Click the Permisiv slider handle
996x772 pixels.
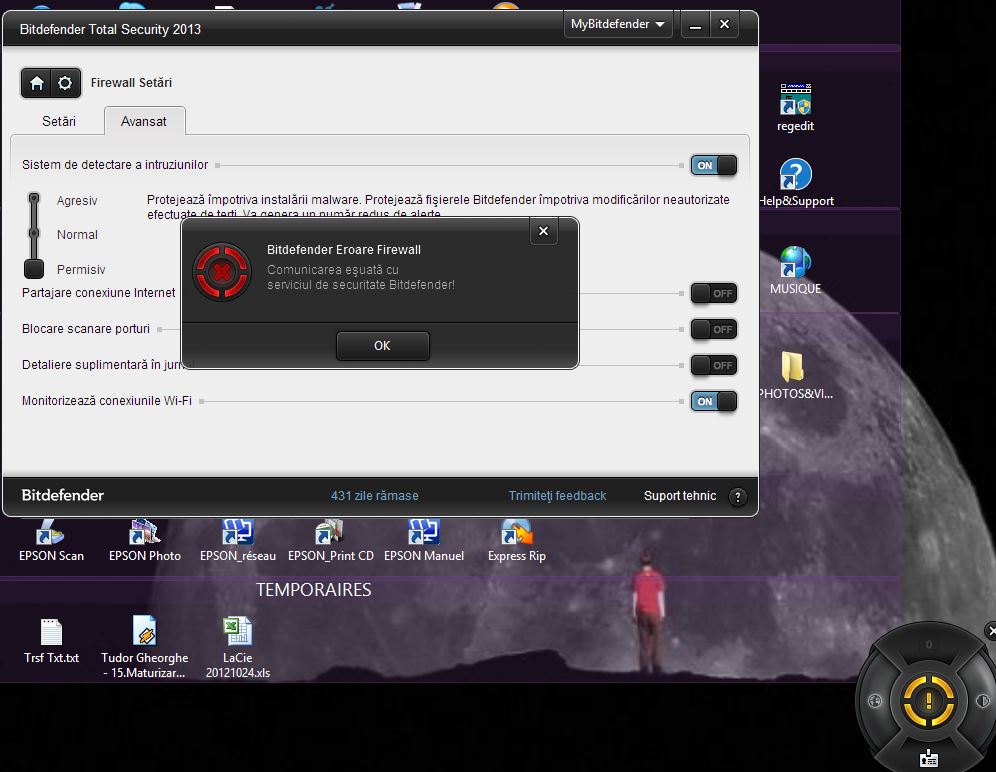point(34,269)
